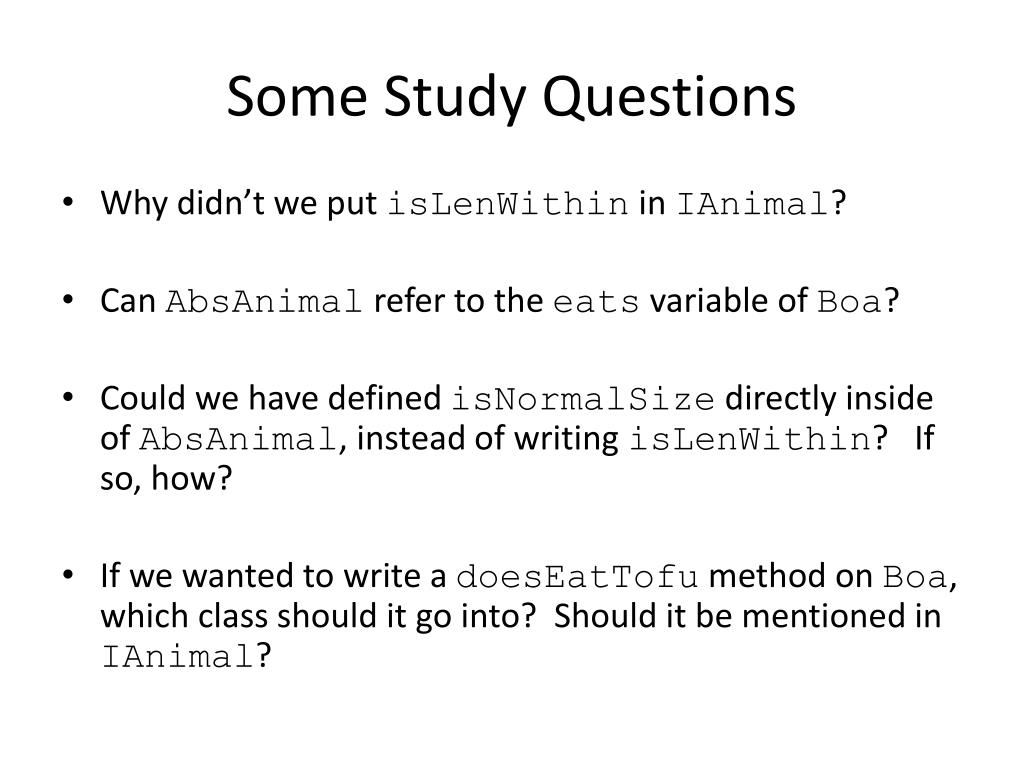This screenshot has height=768, width=1024.
Task: Click the isNormalSize code word
Action: pyautogui.click(x=583, y=400)
